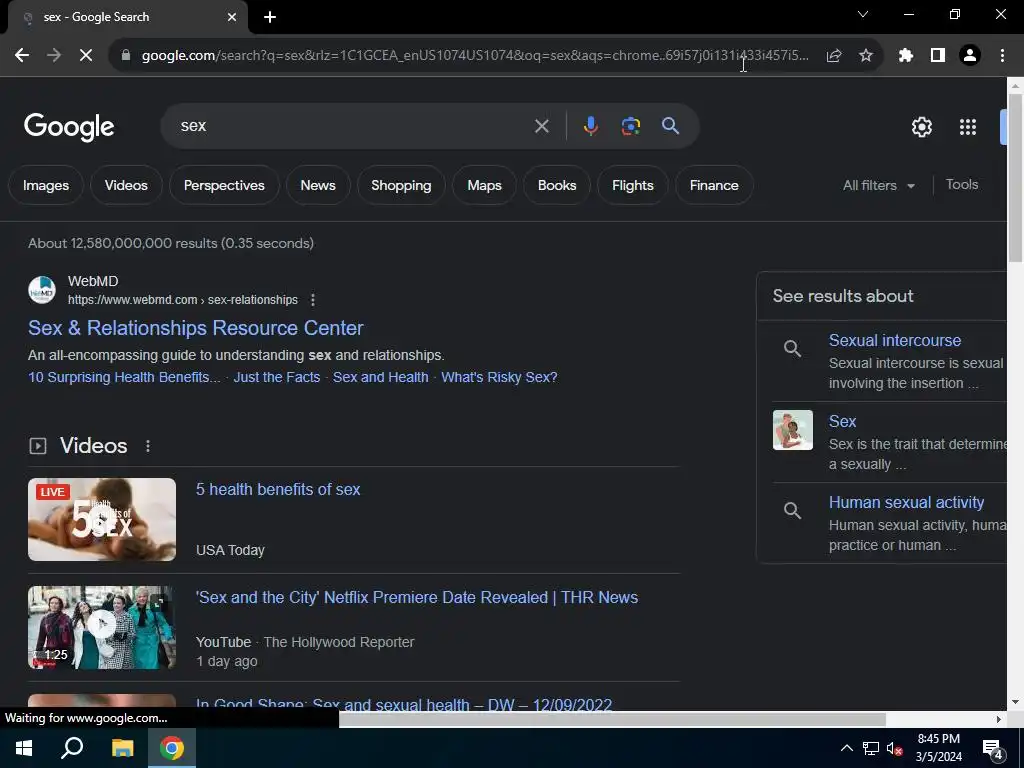Screen dimensions: 1024x768
Task: Open 'Sexual intercourse' related result
Action: click(895, 340)
